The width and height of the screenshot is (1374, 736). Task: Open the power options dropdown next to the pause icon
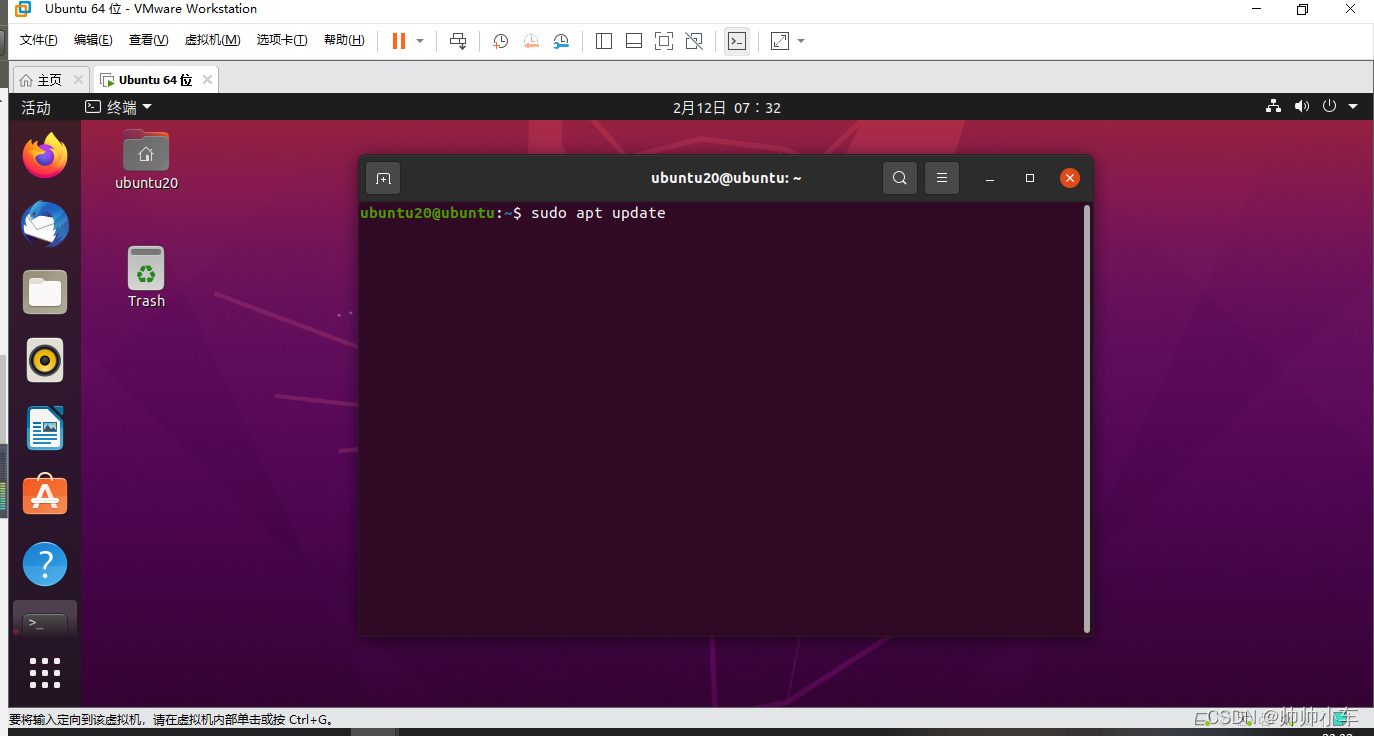pyautogui.click(x=420, y=41)
